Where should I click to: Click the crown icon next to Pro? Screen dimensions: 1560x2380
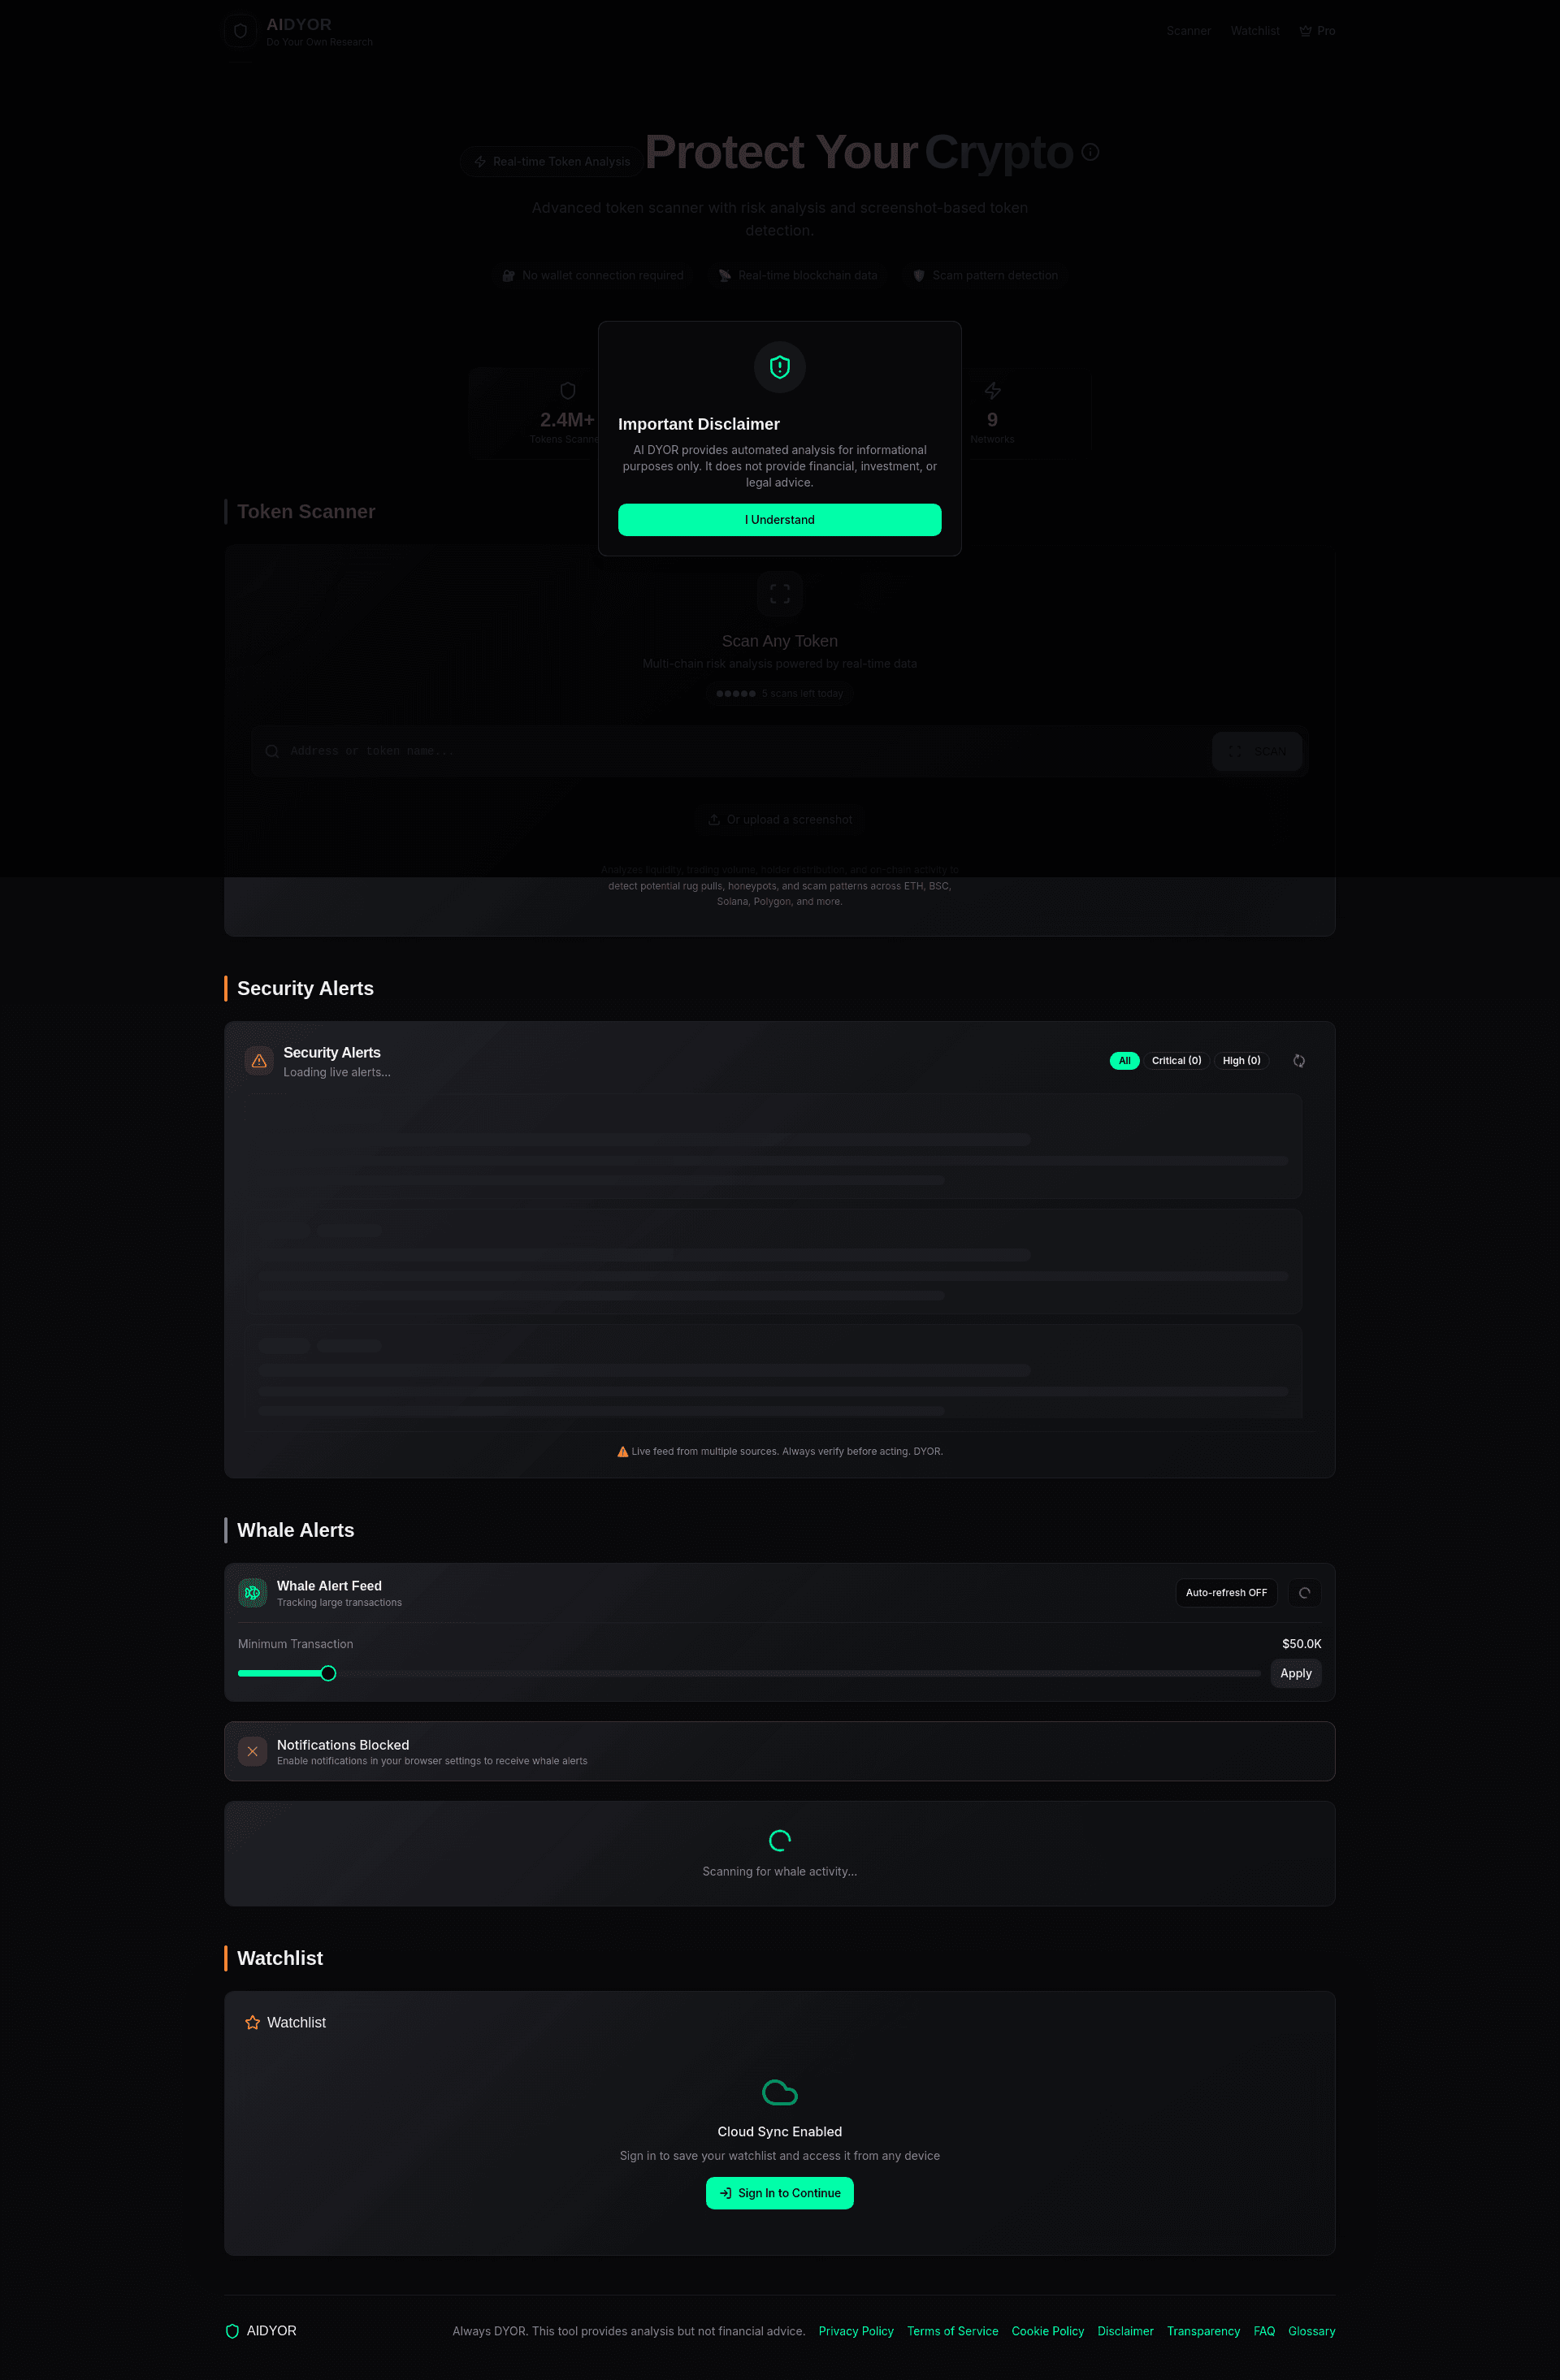coord(1304,30)
